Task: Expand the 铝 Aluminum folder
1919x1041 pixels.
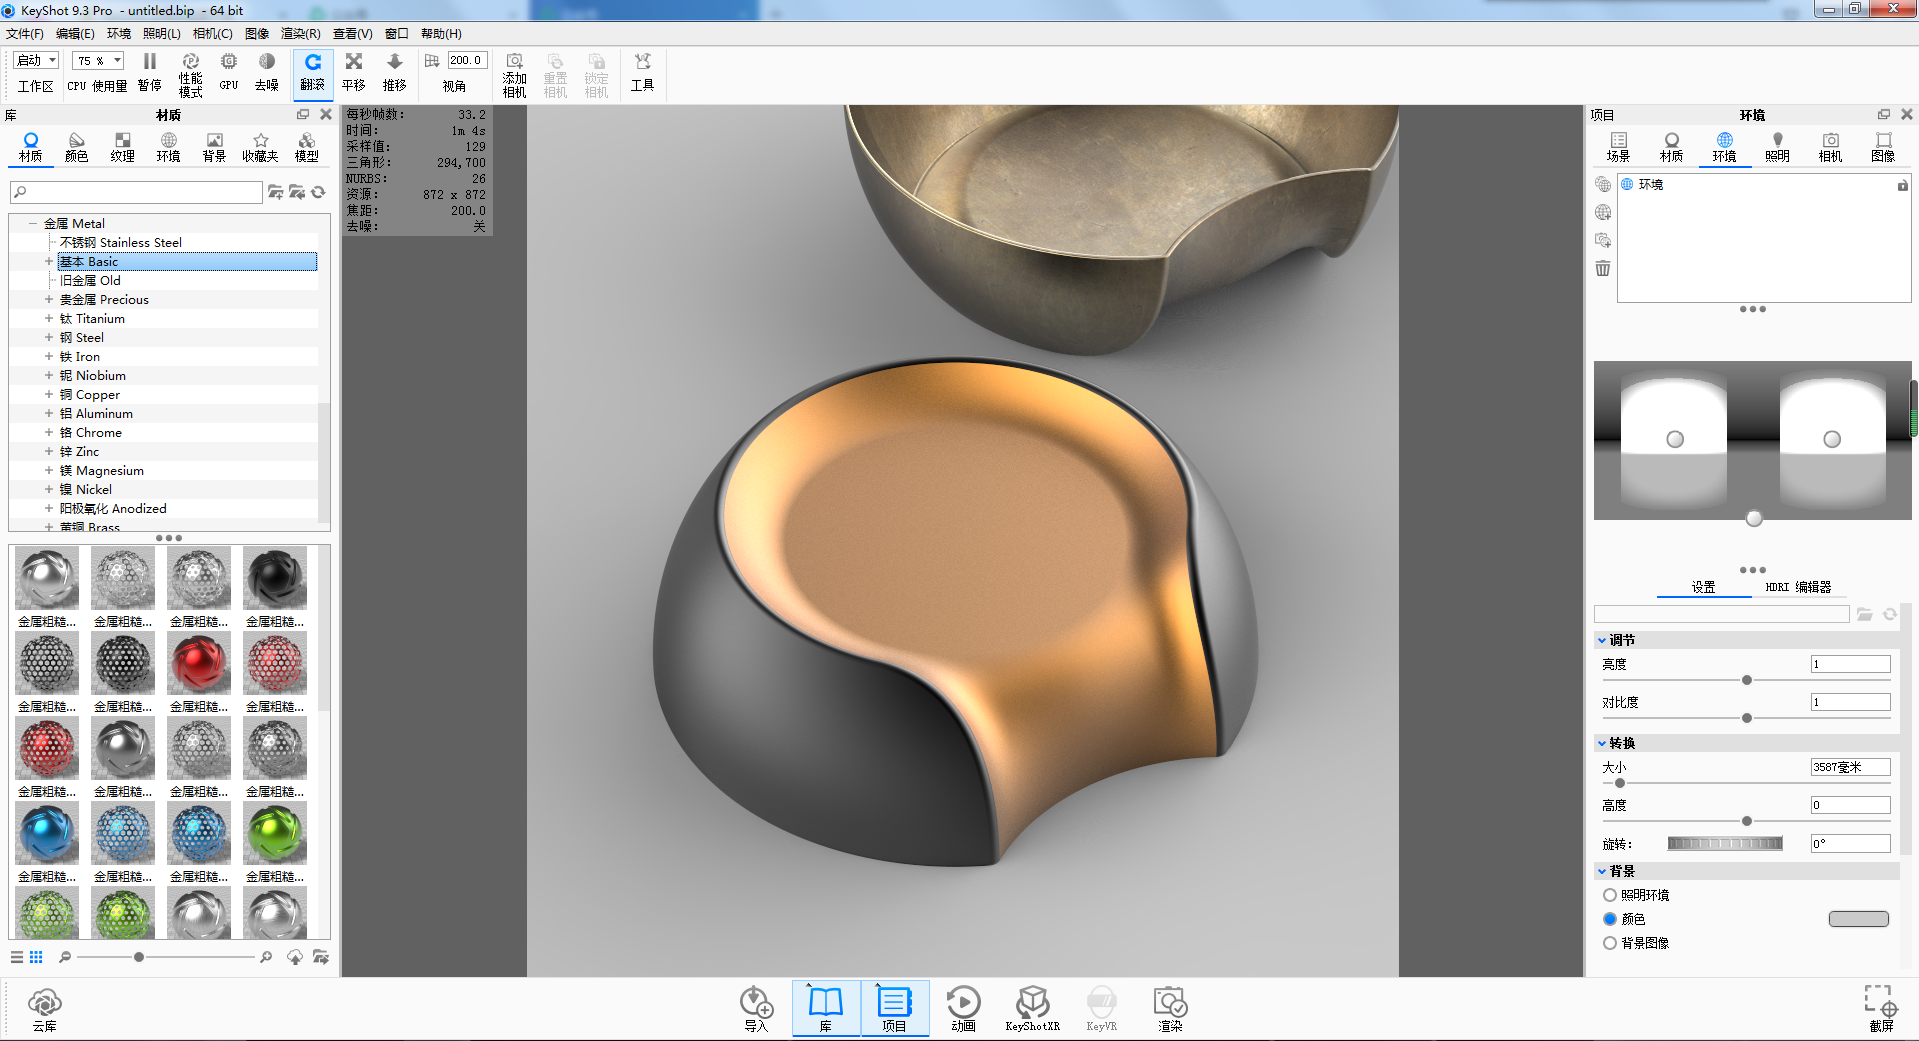Action: click(x=48, y=414)
